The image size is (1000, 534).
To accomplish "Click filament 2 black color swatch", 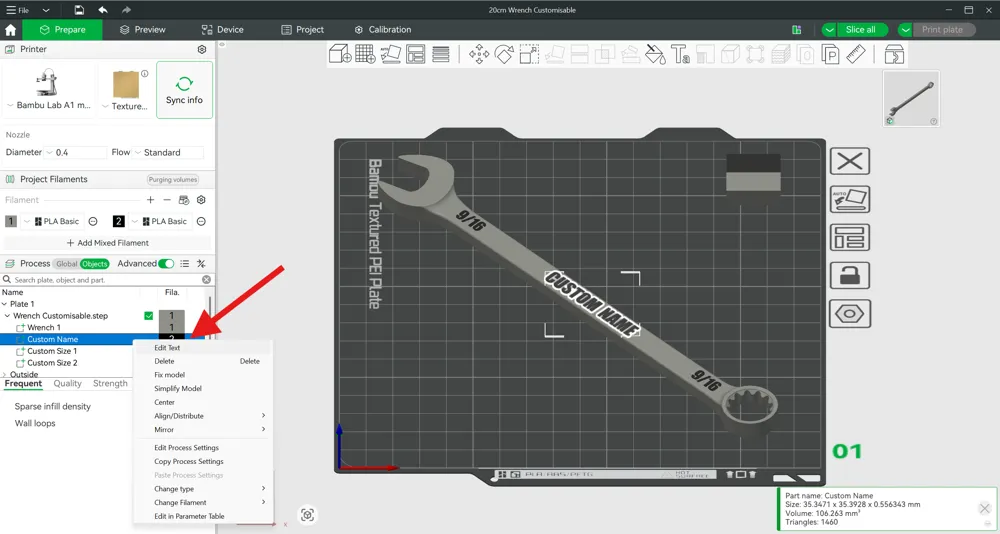I will pos(119,221).
